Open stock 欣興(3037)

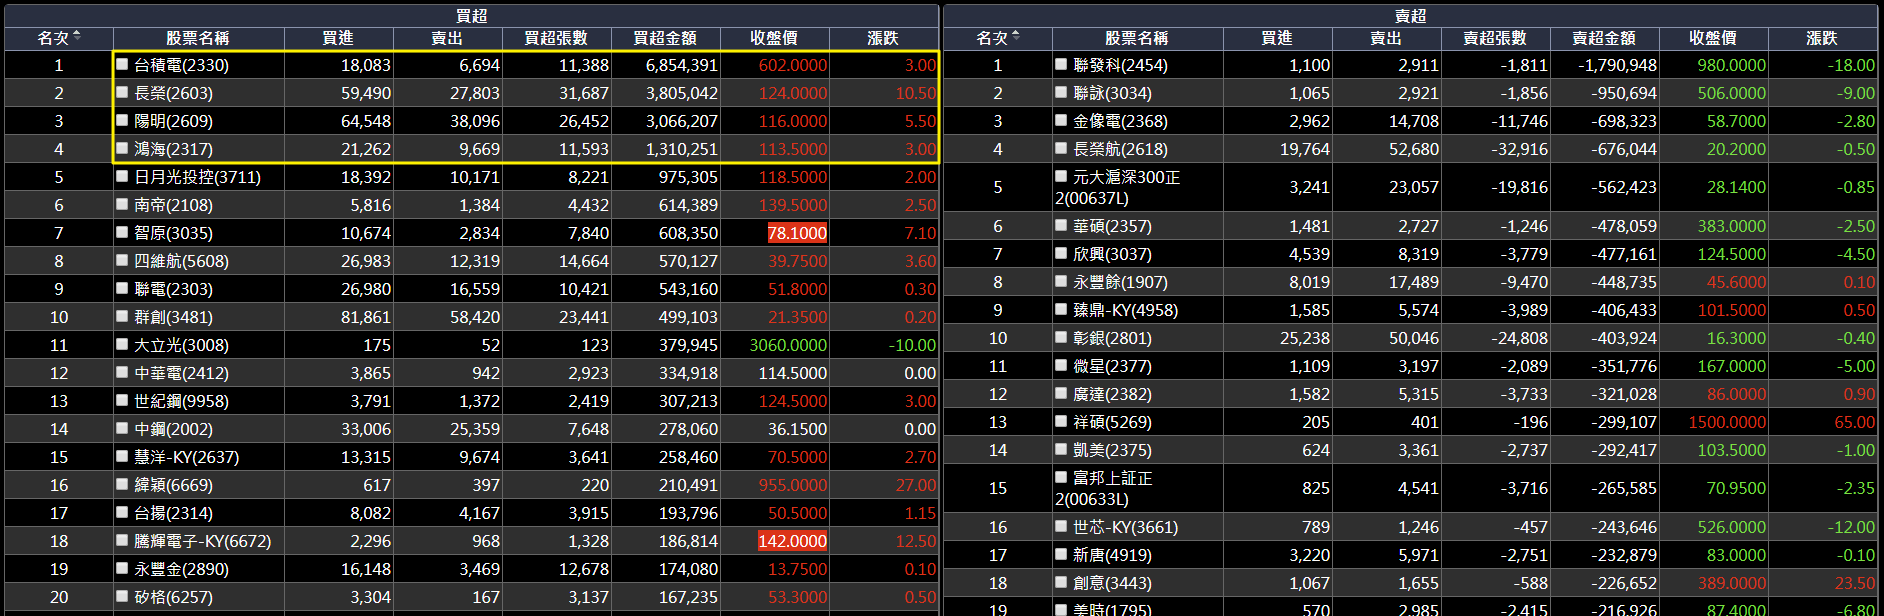point(1112,254)
